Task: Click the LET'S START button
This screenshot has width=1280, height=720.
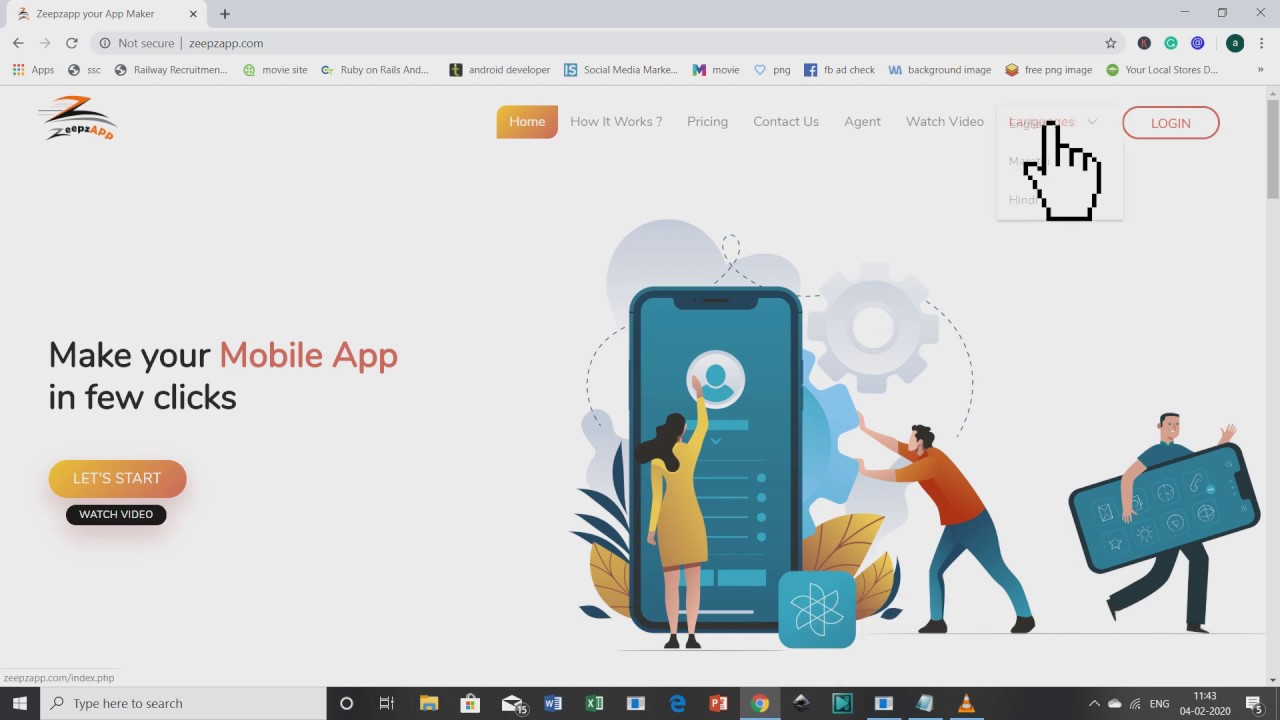Action: pos(117,478)
